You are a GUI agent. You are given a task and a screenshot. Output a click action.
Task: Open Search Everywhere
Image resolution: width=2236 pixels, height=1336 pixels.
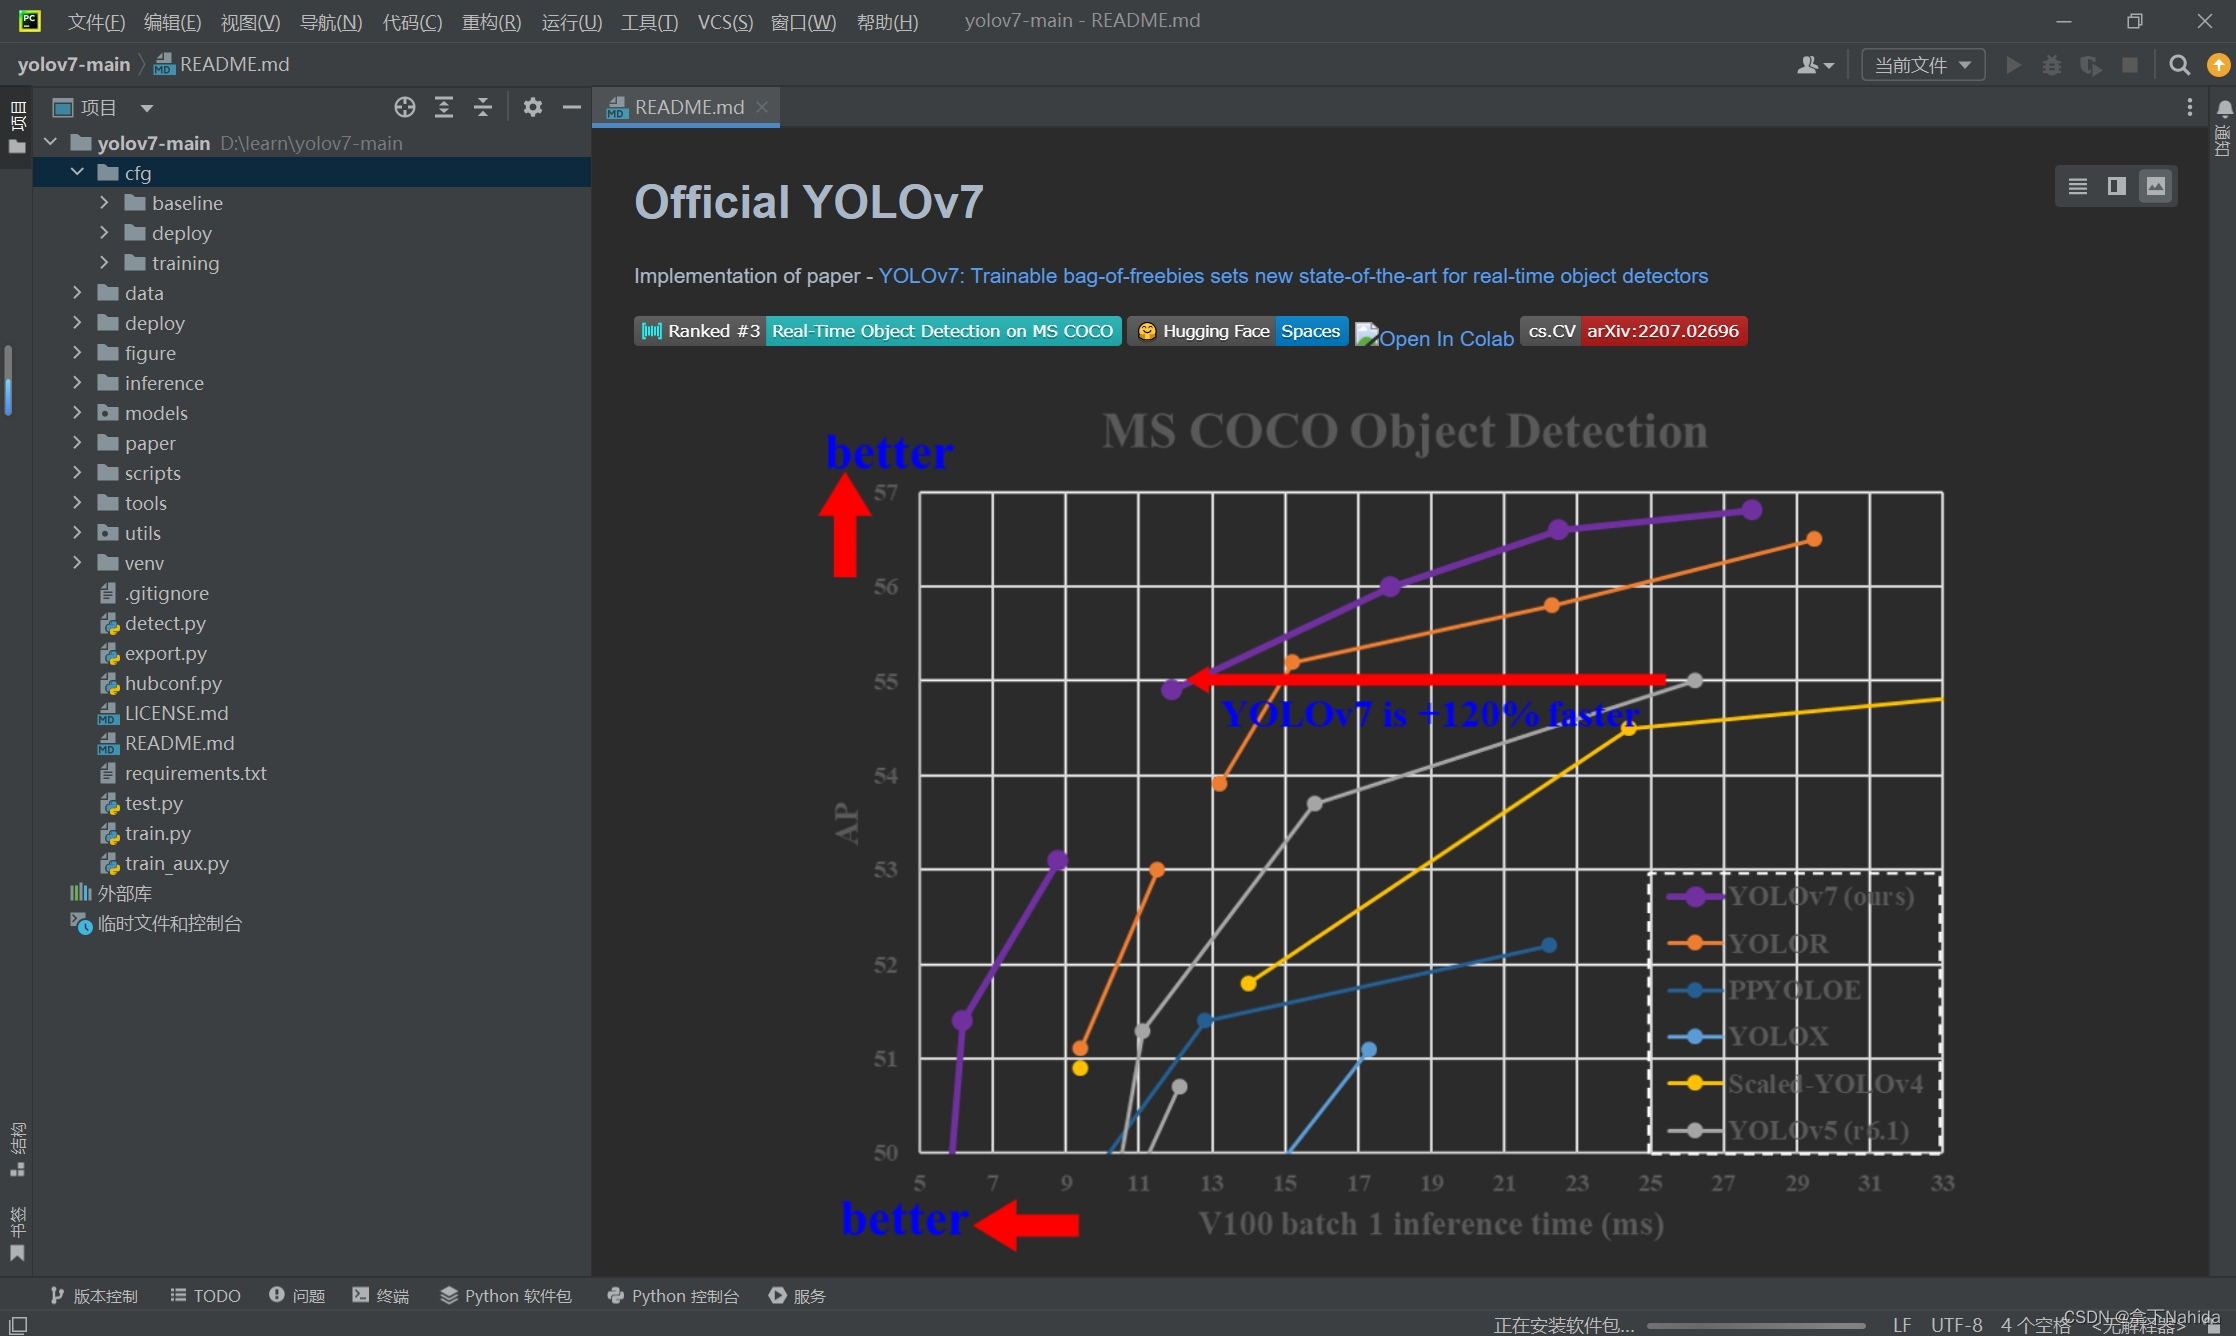tap(2180, 64)
